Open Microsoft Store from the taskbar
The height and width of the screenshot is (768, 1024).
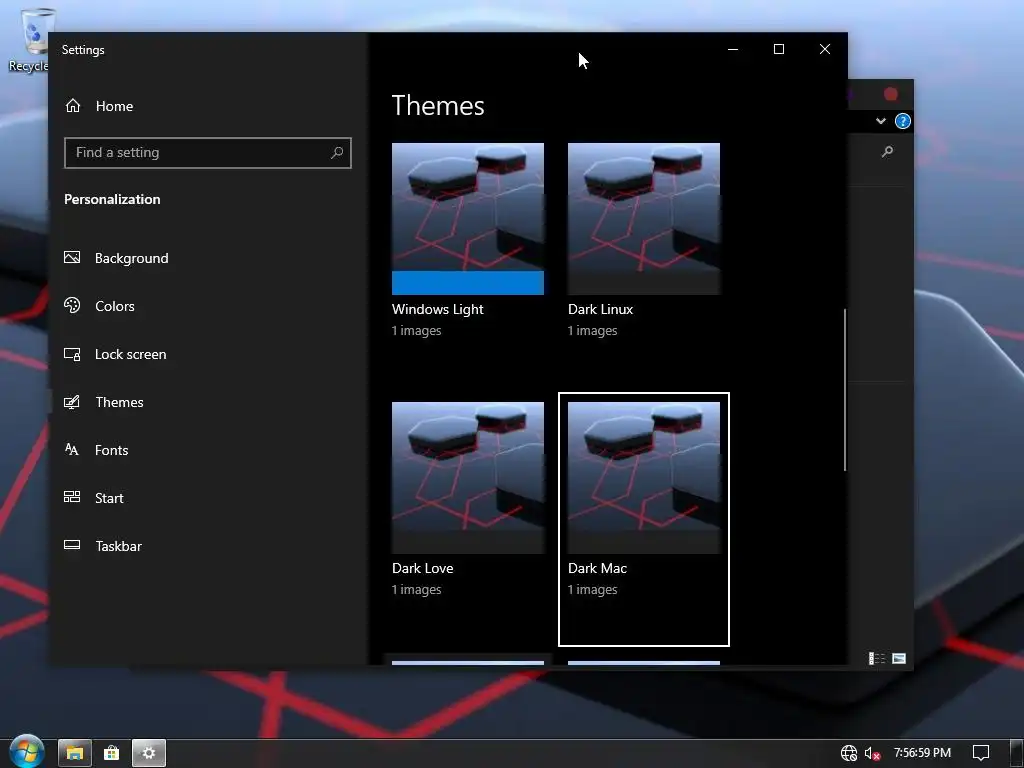(112, 753)
